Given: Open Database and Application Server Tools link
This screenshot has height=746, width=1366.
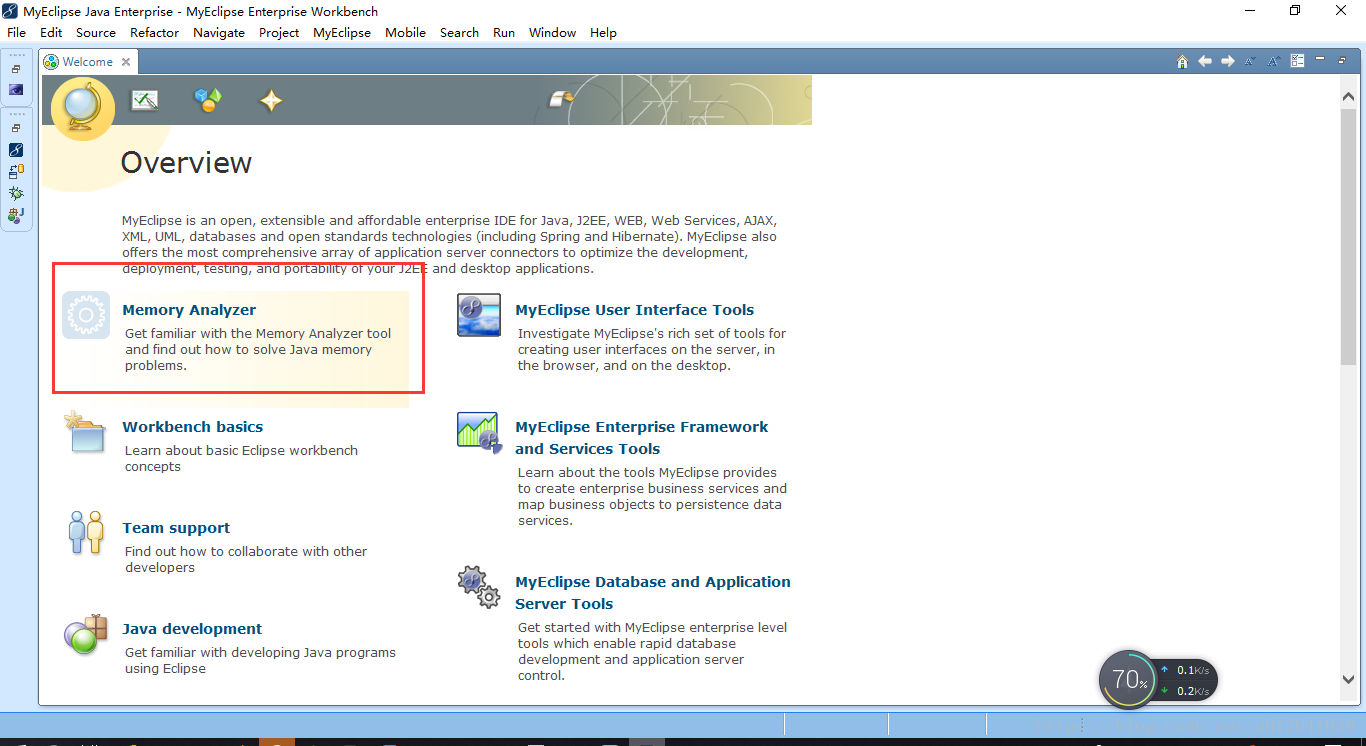Looking at the screenshot, I should tap(653, 593).
